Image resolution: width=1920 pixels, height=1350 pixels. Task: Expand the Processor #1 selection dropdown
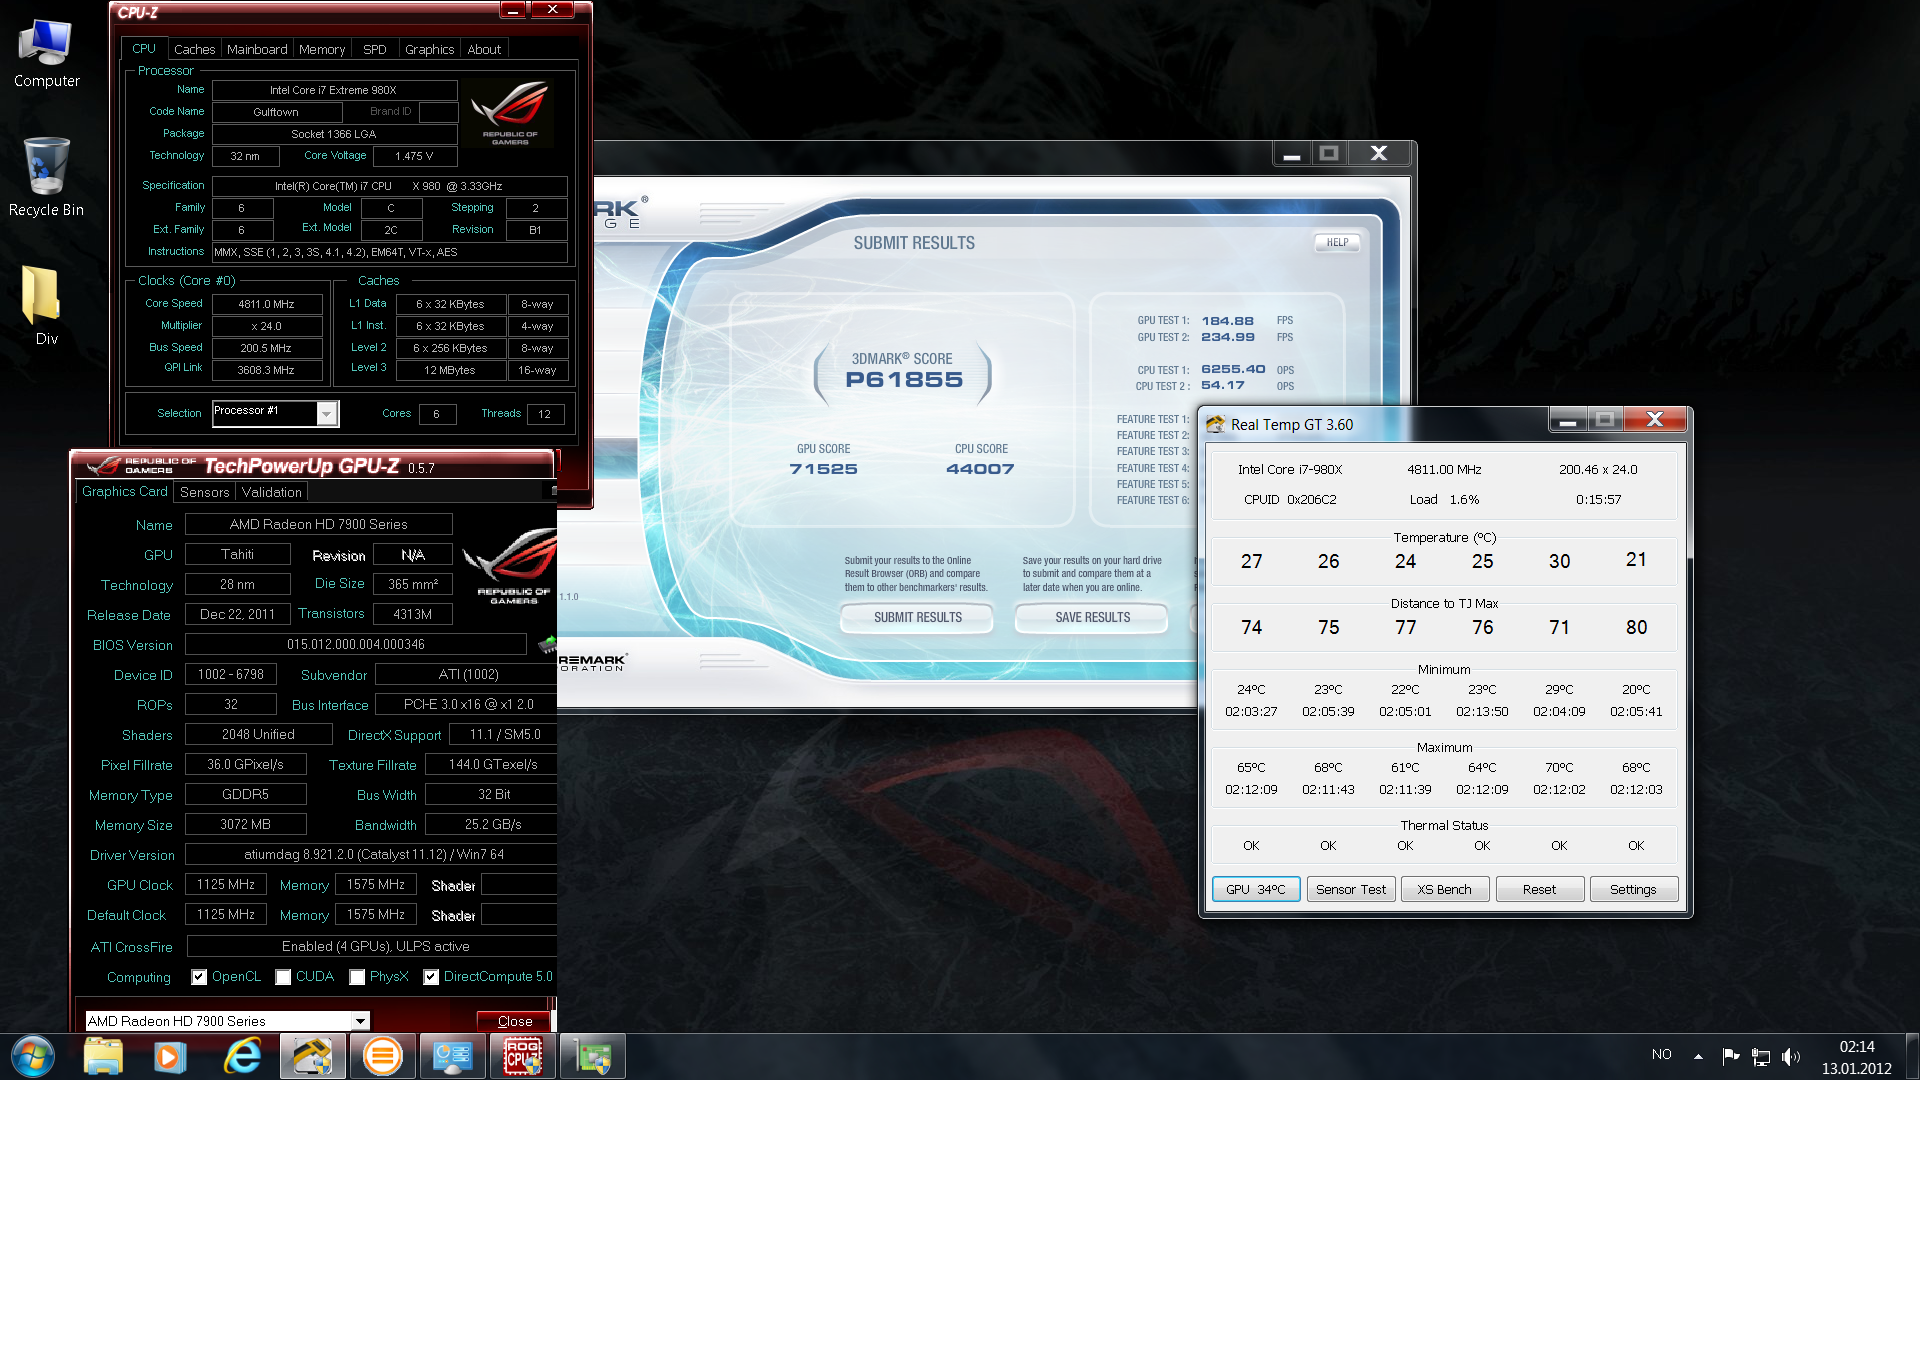(327, 413)
